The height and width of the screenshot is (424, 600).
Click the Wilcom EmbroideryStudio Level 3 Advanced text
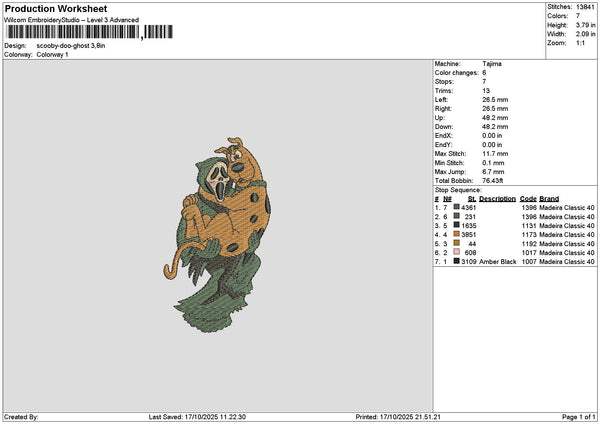click(x=72, y=20)
